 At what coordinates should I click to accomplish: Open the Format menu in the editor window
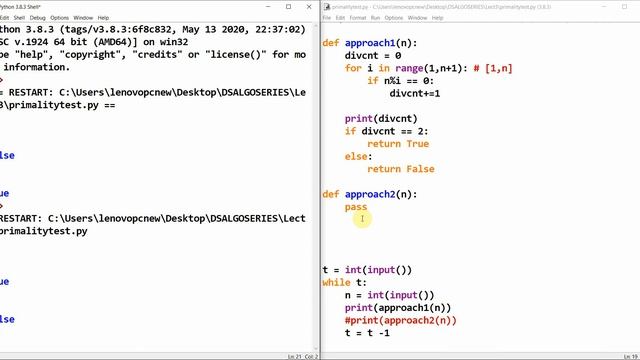pyautogui.click(x=358, y=18)
